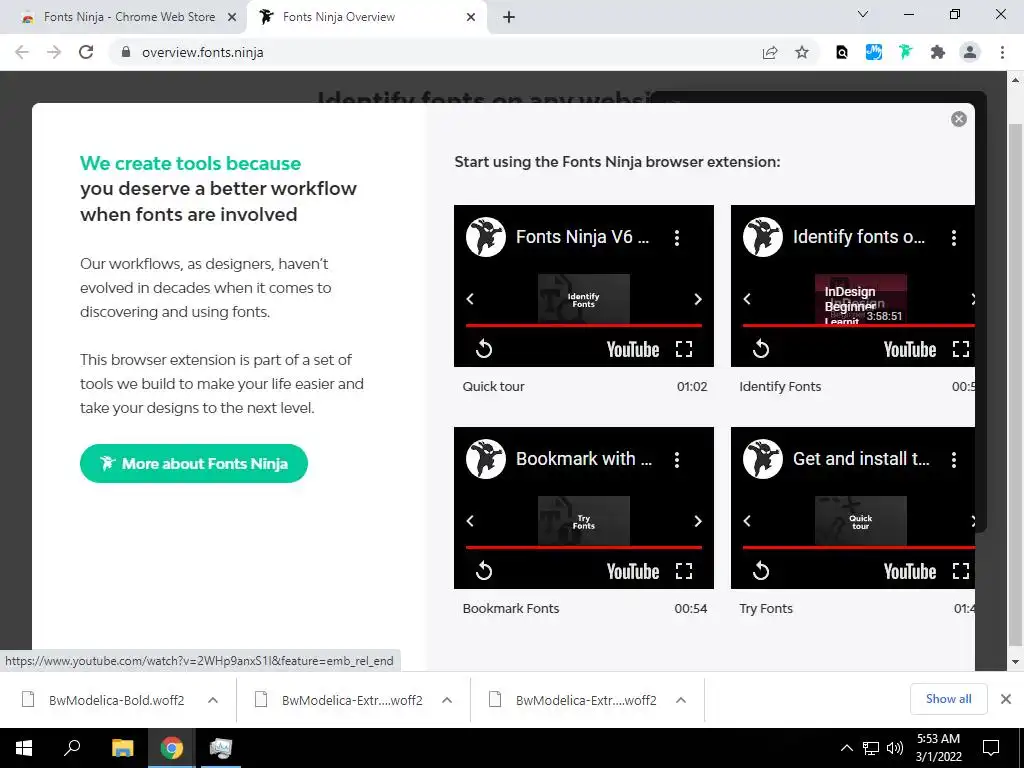This screenshot has height=768, width=1024.
Task: Share this page icon
Action: point(770,52)
